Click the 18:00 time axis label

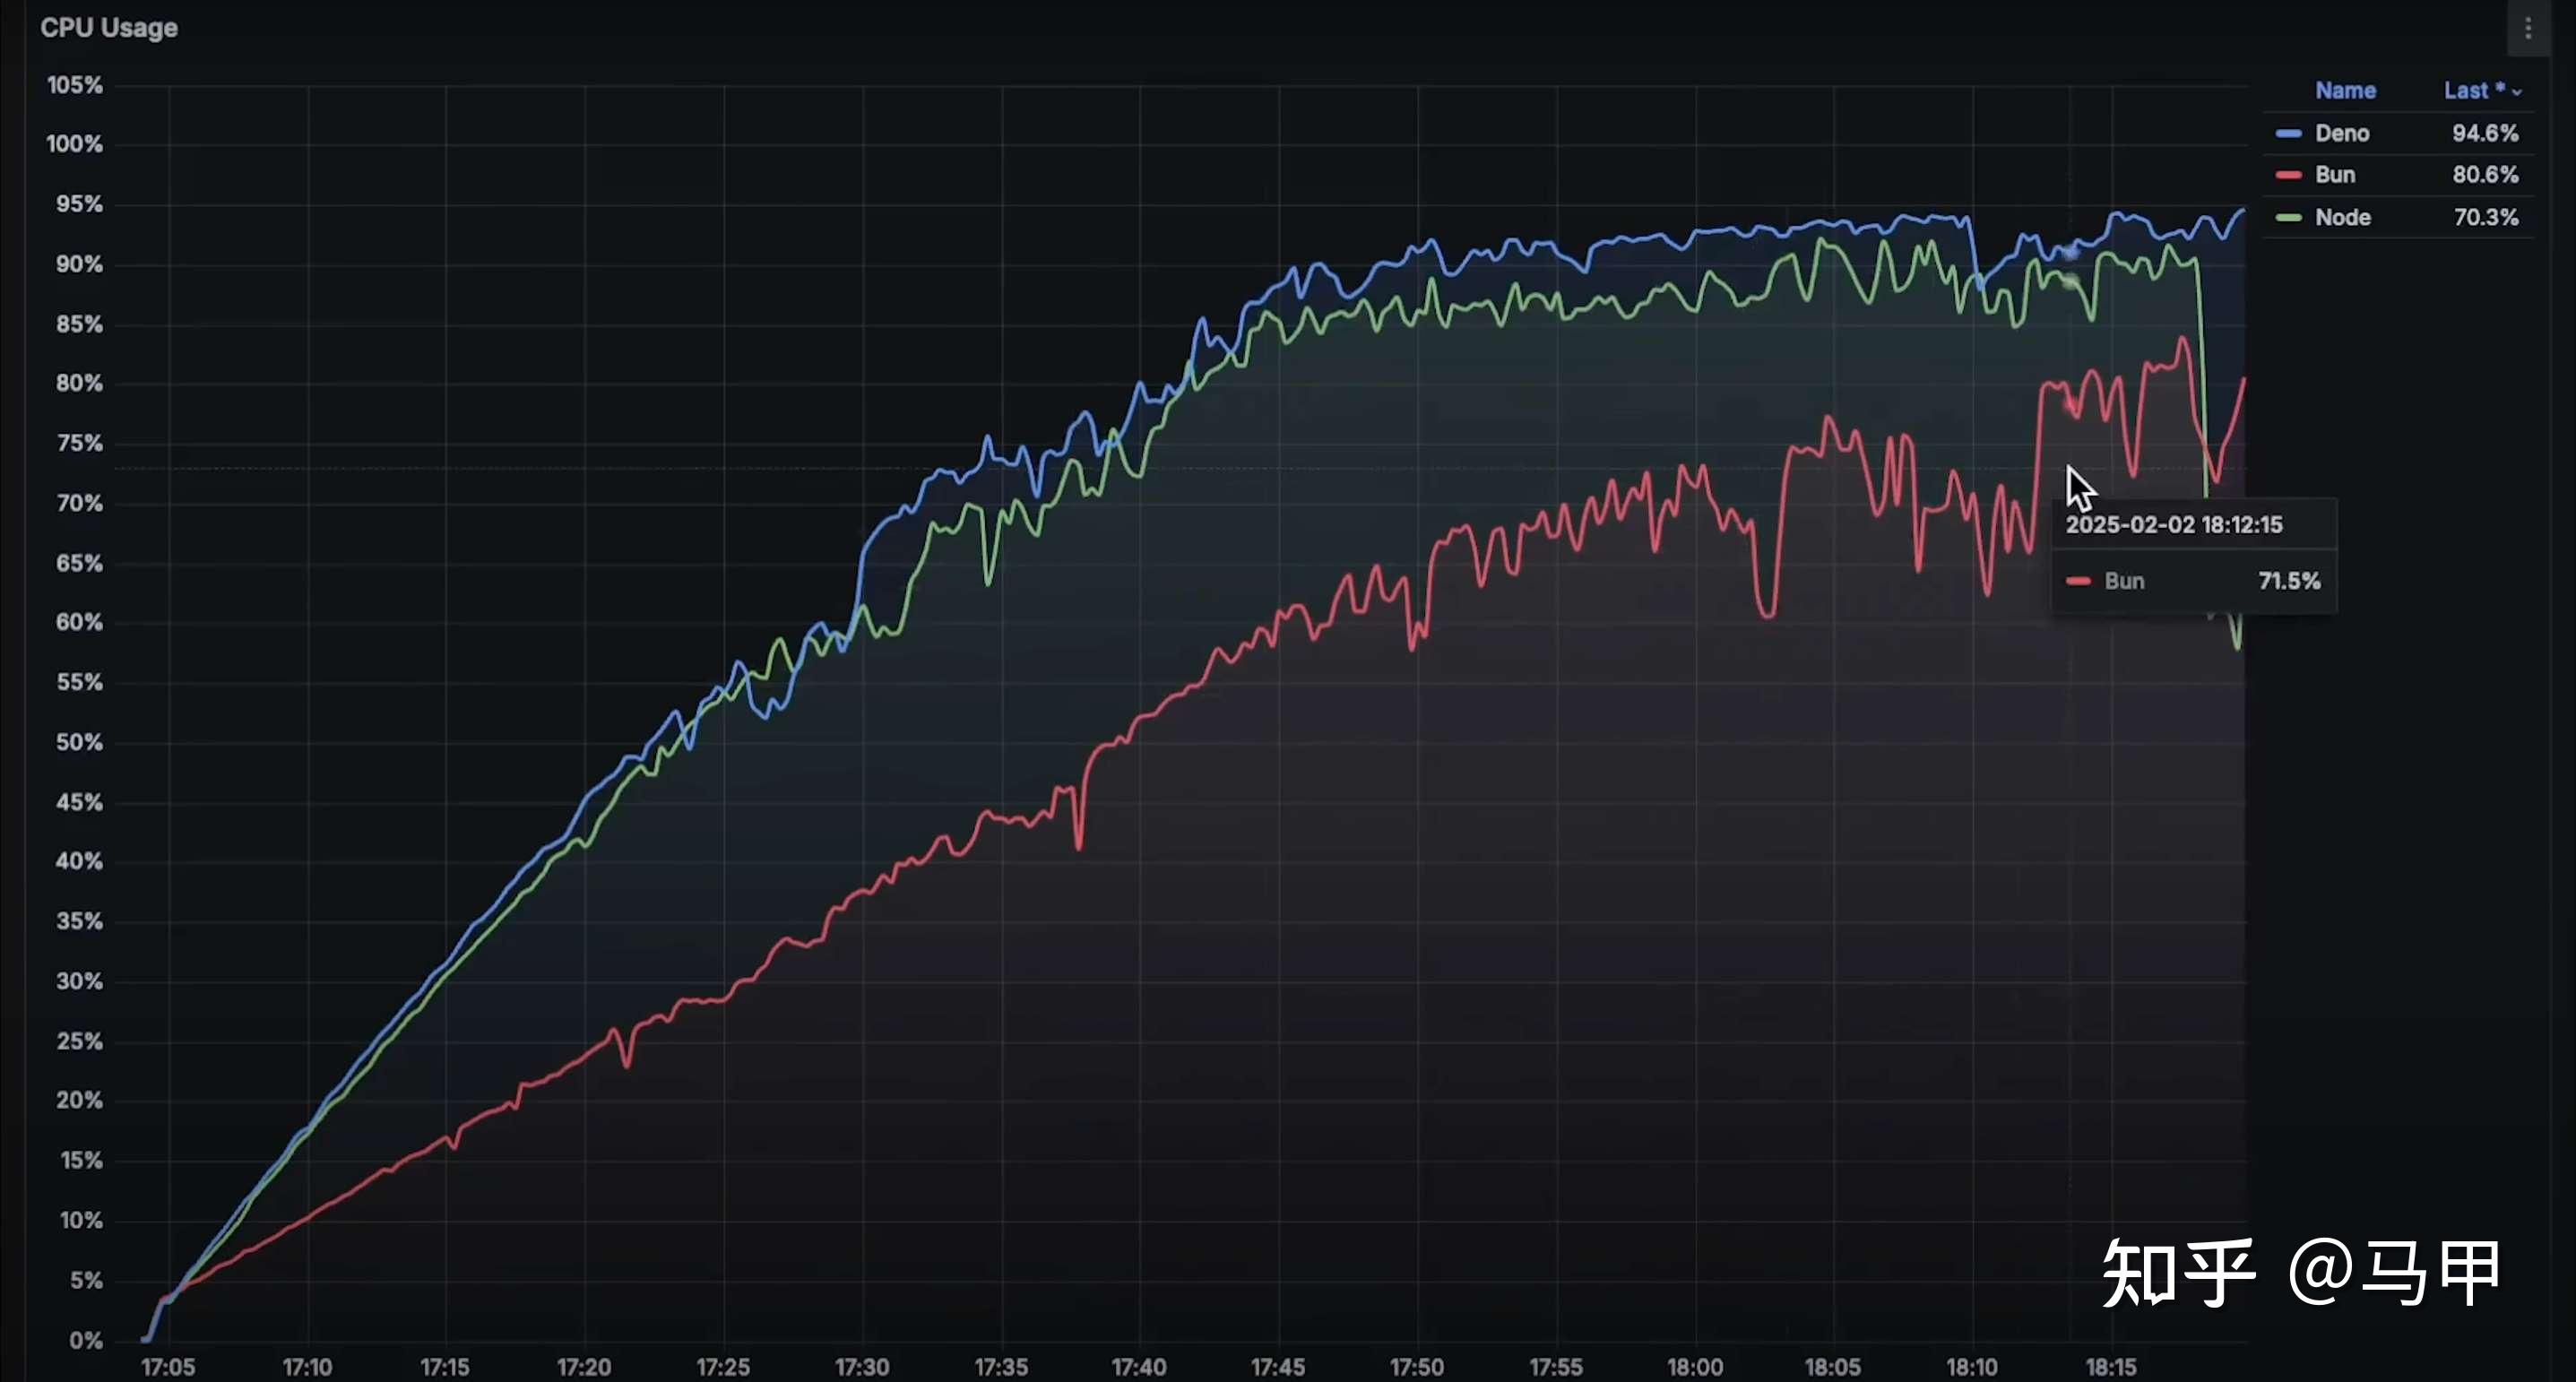point(1694,1366)
